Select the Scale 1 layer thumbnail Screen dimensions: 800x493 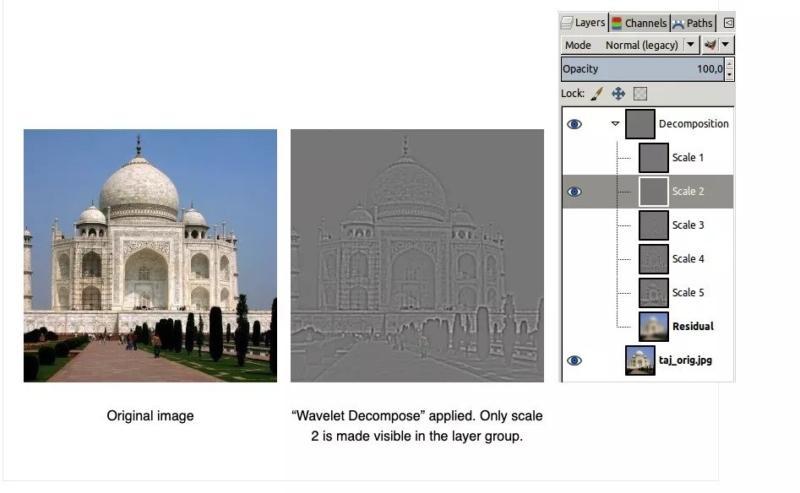[653, 158]
